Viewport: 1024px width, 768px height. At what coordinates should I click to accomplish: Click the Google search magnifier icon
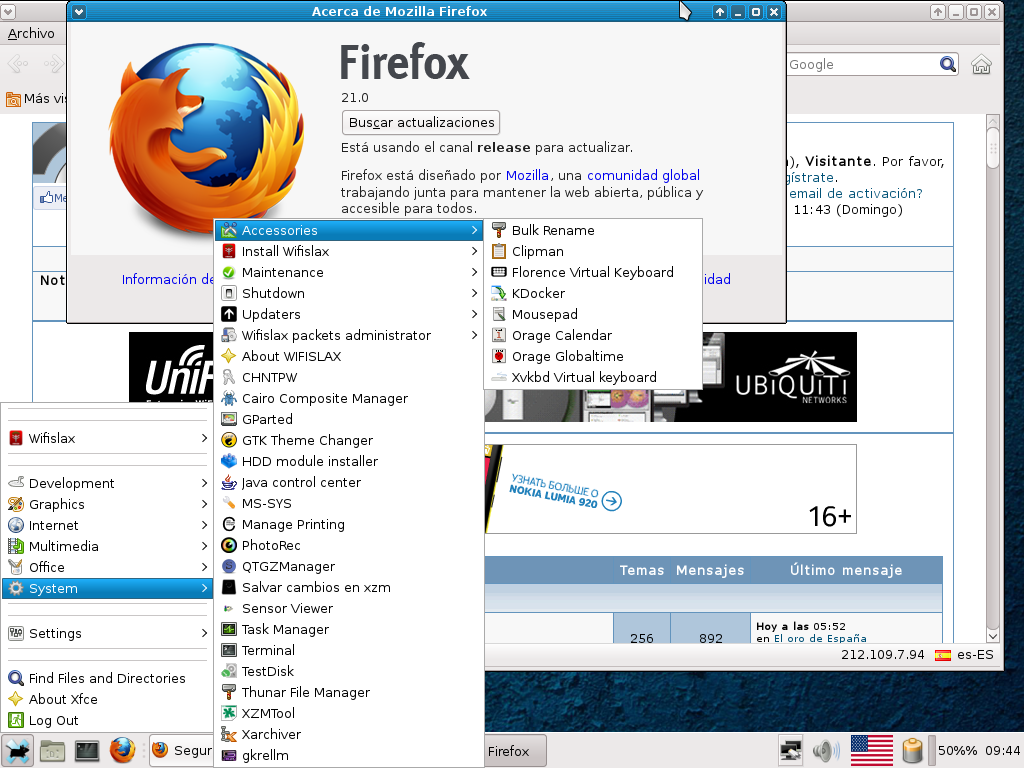coord(948,64)
